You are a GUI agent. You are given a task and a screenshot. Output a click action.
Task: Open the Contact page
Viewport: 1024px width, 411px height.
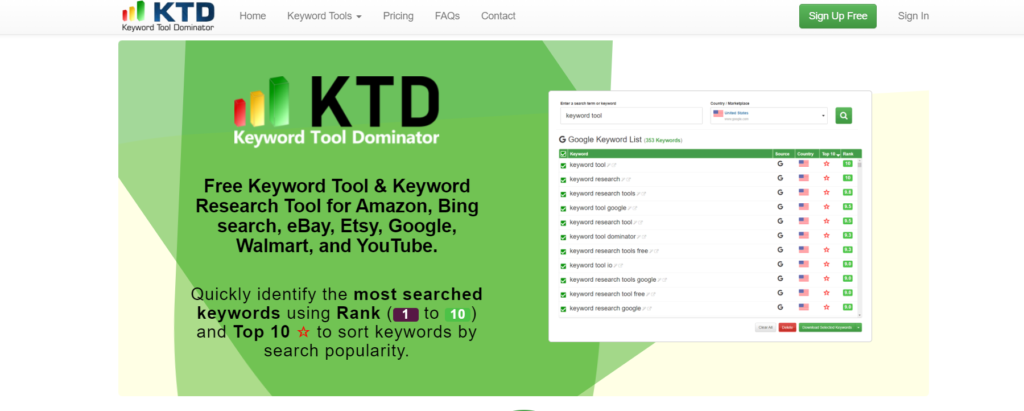(x=498, y=16)
